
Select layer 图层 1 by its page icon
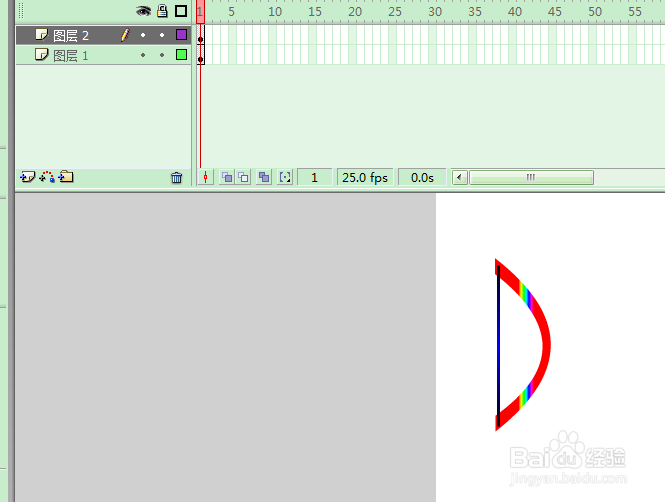(x=41, y=54)
